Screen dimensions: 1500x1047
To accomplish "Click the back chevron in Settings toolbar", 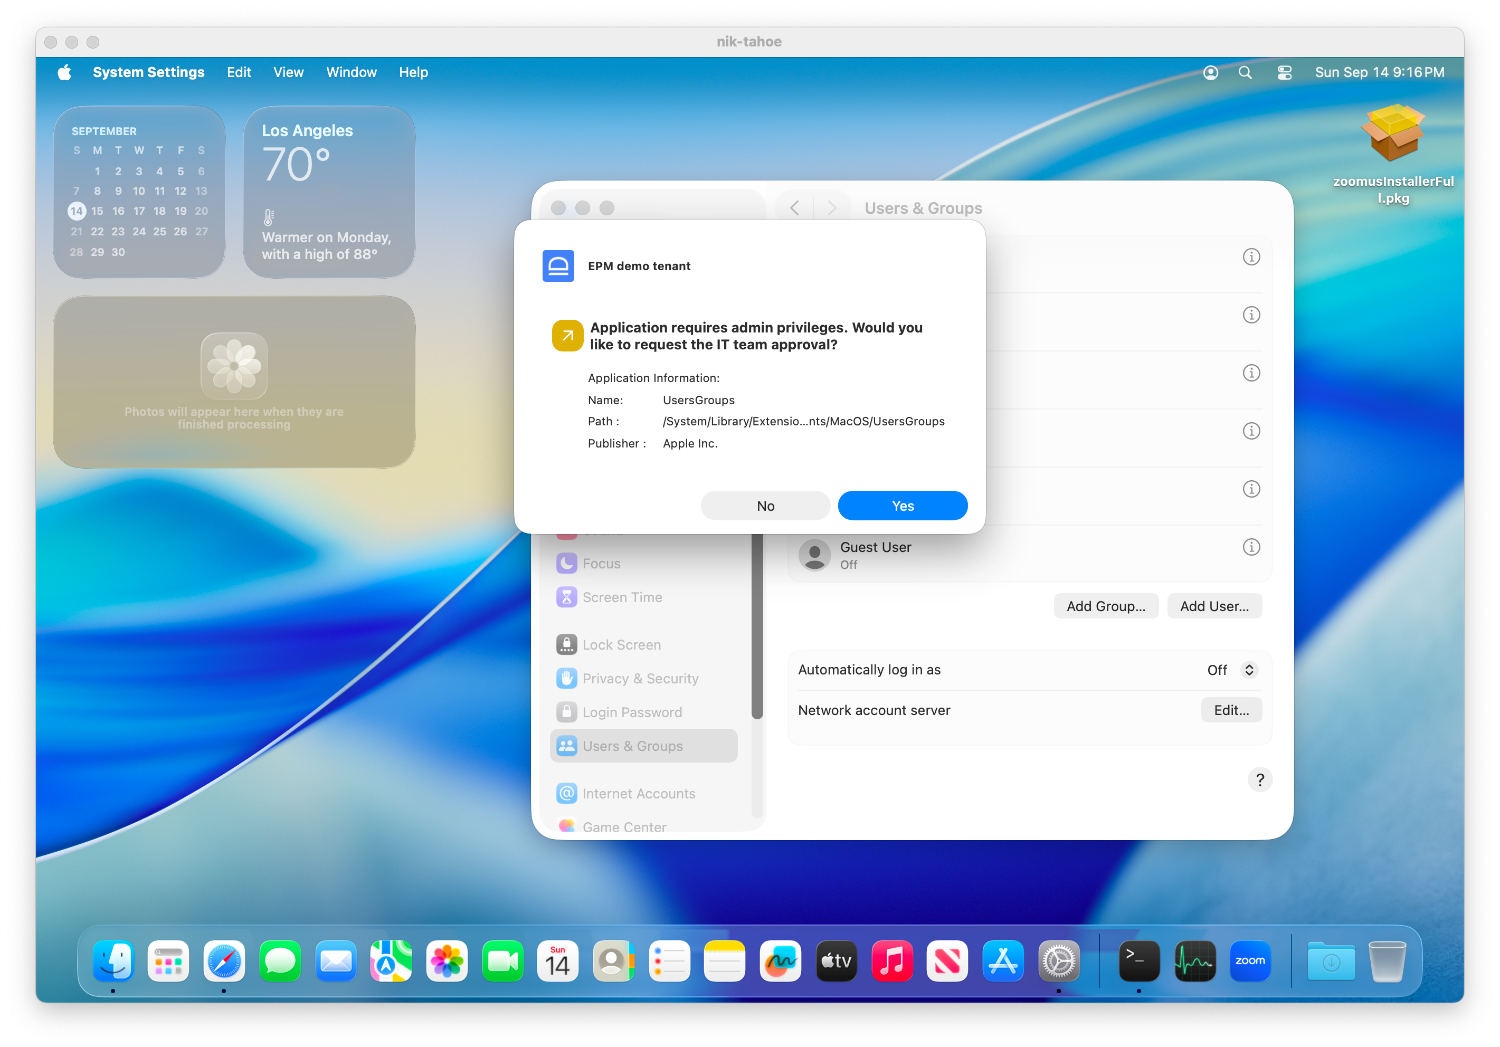I will [795, 208].
